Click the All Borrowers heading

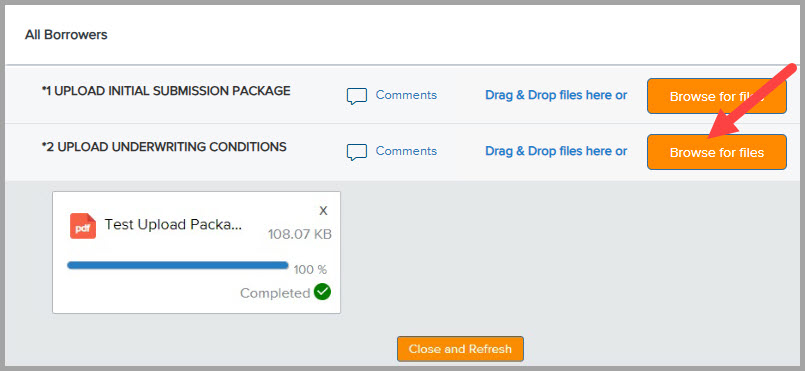click(66, 35)
